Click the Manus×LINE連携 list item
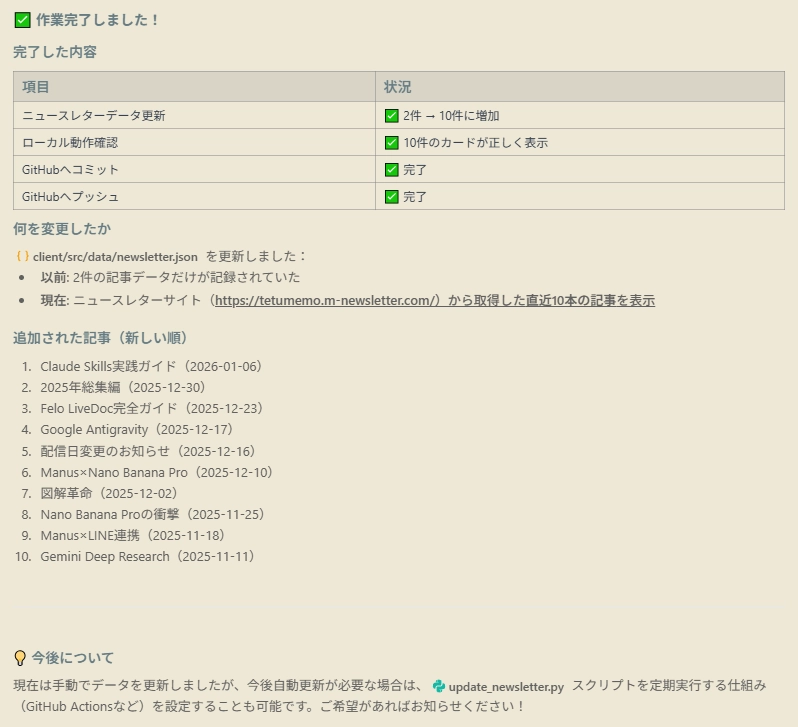This screenshot has height=727, width=798. (x=132, y=536)
